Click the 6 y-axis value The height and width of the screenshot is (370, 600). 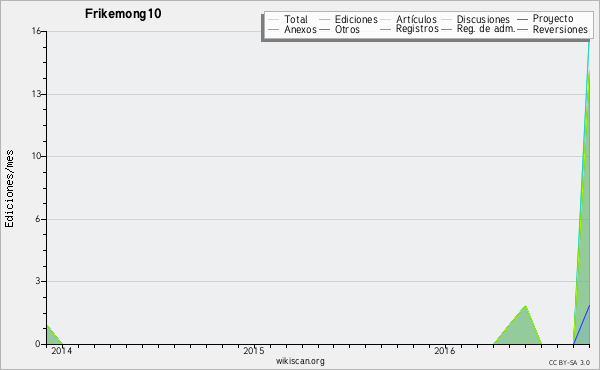pyautogui.click(x=38, y=219)
